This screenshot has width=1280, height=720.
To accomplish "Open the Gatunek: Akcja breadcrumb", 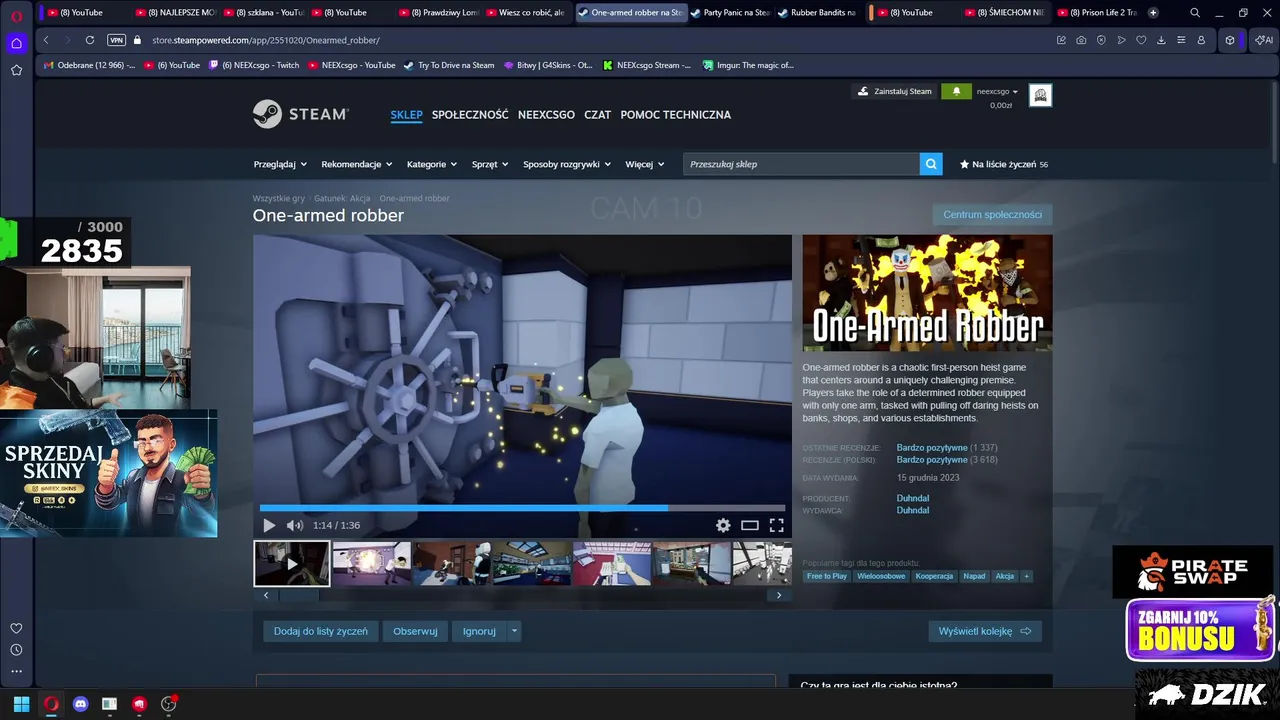I will point(342,198).
